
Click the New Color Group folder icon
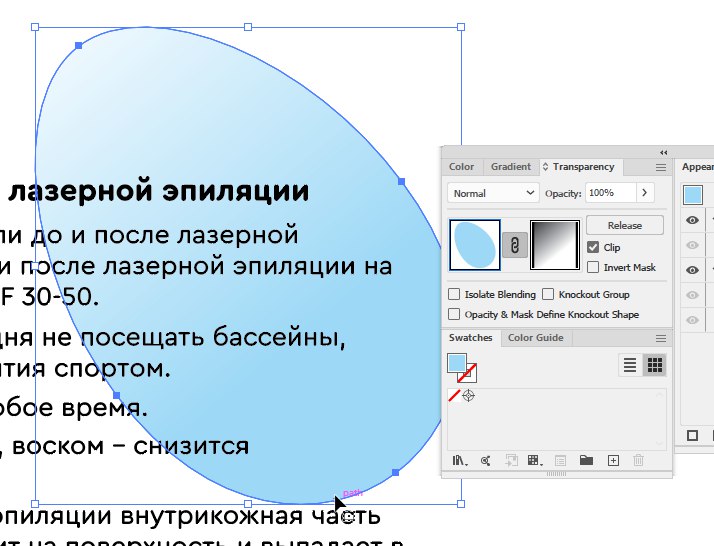[586, 460]
